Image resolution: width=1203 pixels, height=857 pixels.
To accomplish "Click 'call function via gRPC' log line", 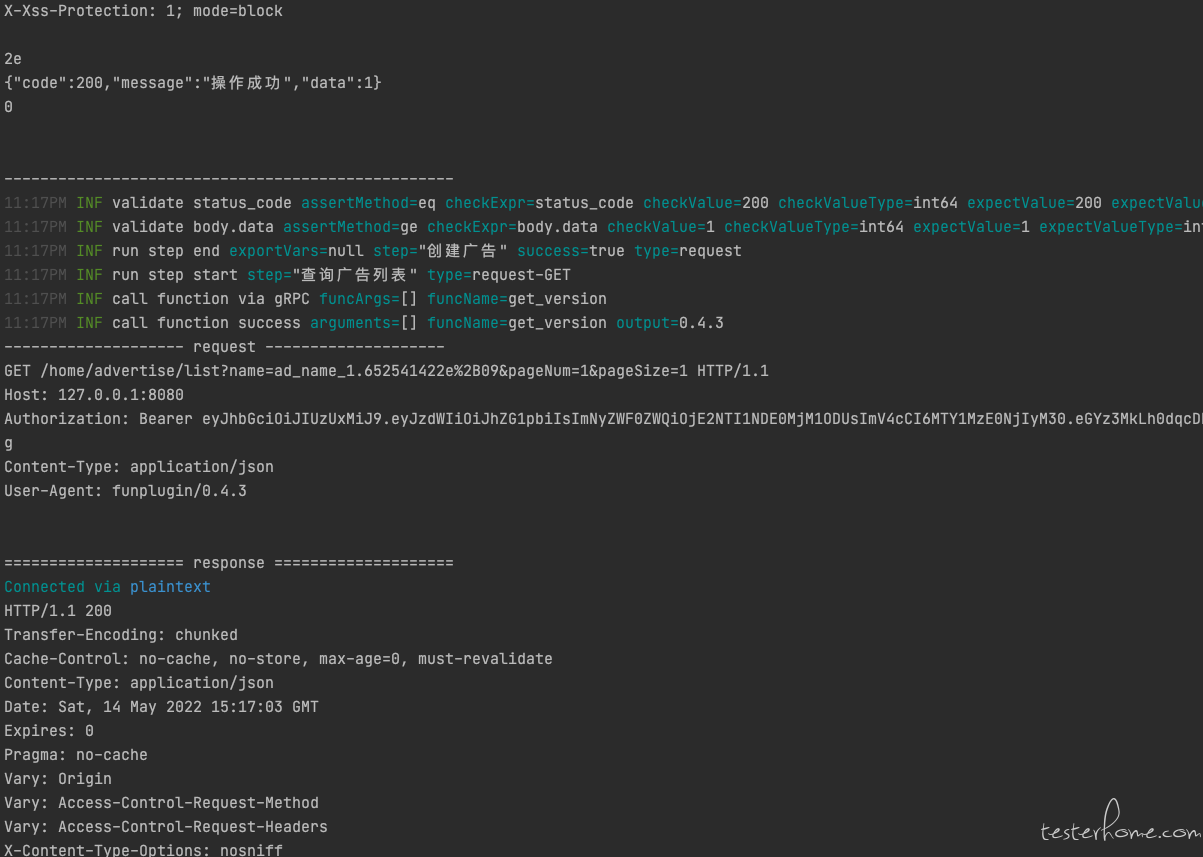I will point(305,299).
